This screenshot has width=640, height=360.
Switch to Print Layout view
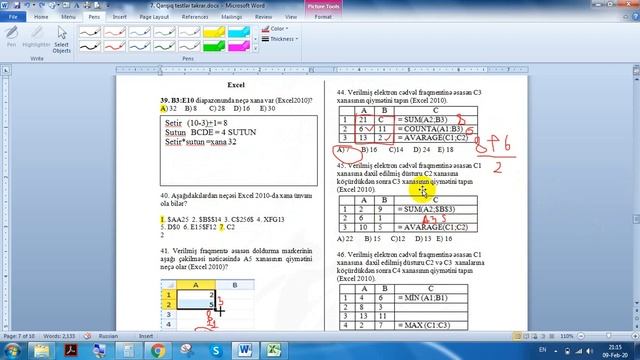(x=517, y=336)
